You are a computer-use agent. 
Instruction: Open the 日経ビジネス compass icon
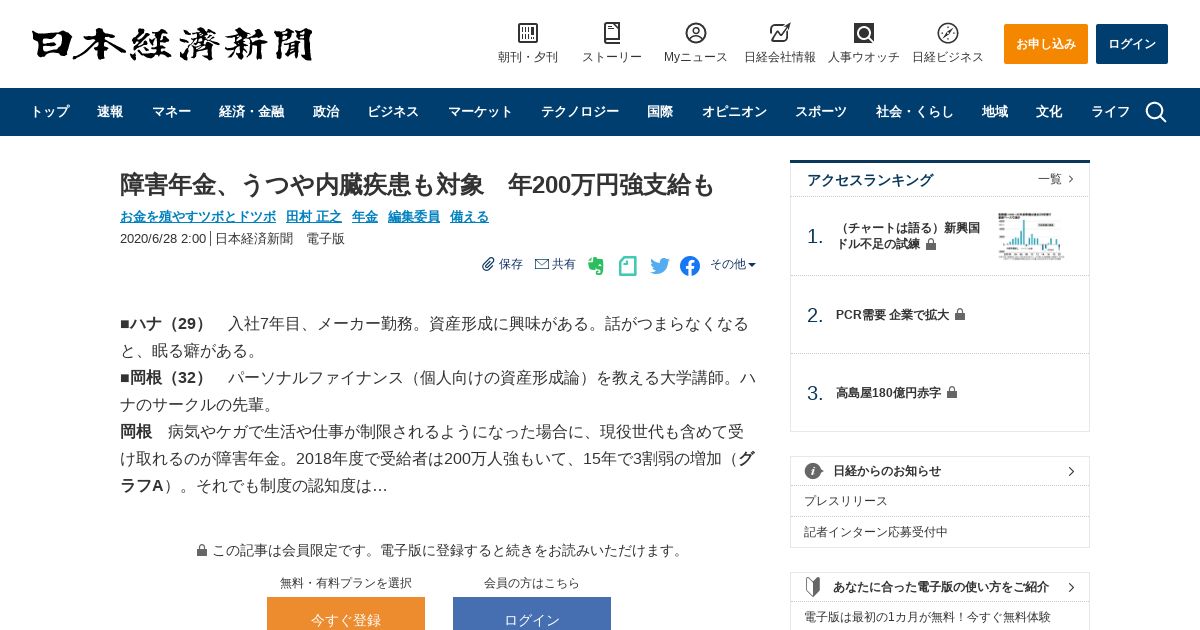(x=948, y=33)
